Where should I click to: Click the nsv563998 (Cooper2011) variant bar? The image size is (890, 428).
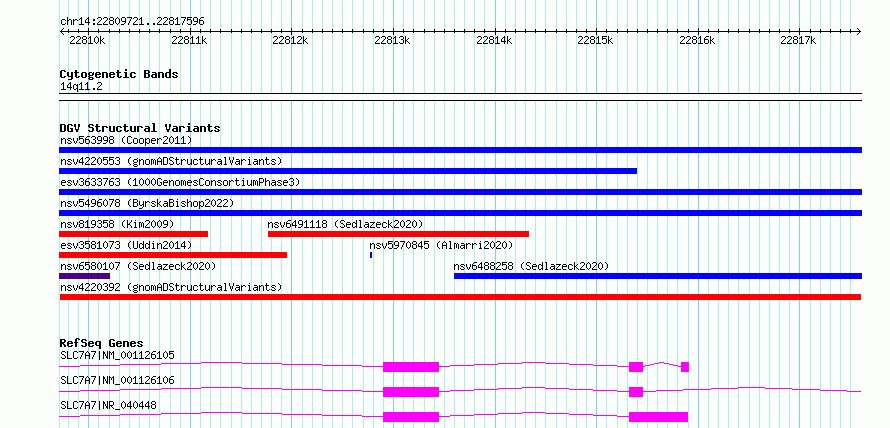coord(460,150)
